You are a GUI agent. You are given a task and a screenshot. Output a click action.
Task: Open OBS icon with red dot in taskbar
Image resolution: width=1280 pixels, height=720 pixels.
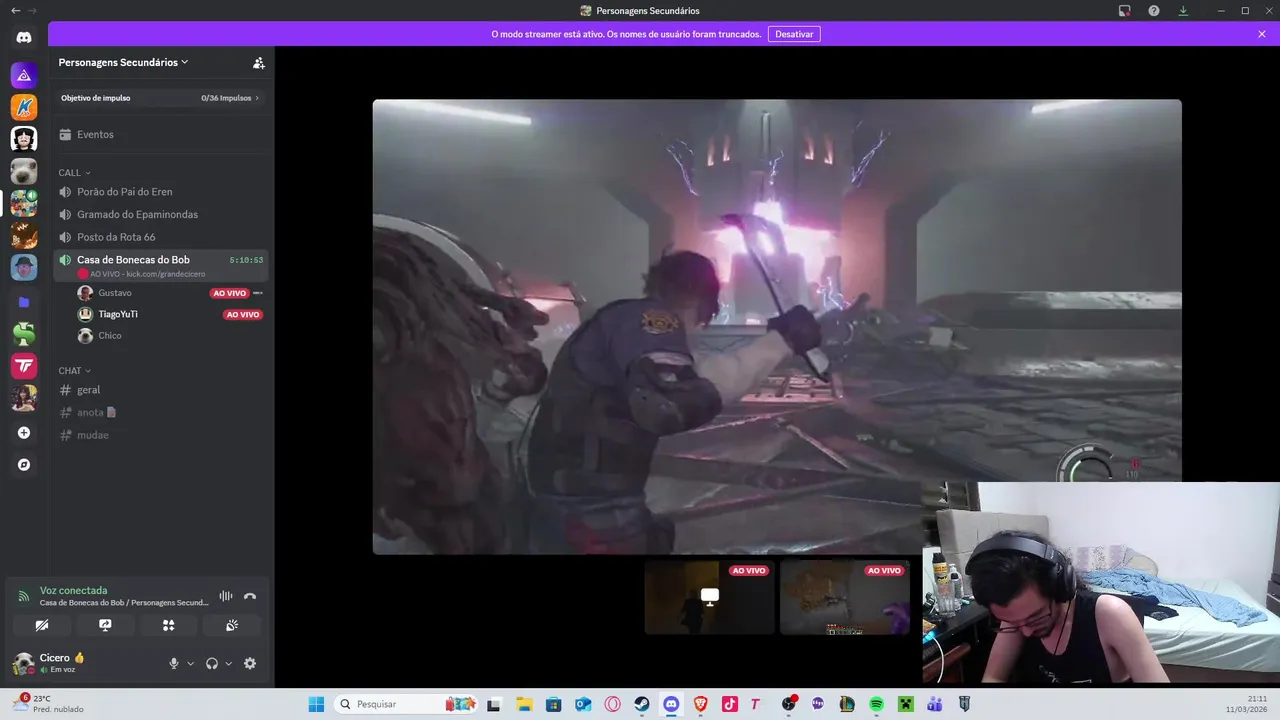point(789,704)
